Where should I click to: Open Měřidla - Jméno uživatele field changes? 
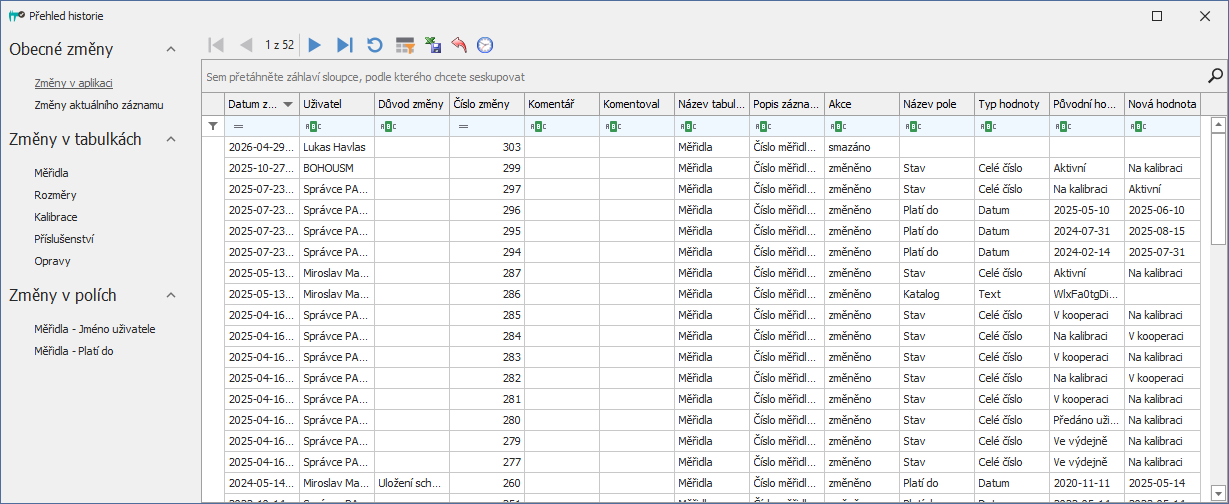(x=94, y=329)
